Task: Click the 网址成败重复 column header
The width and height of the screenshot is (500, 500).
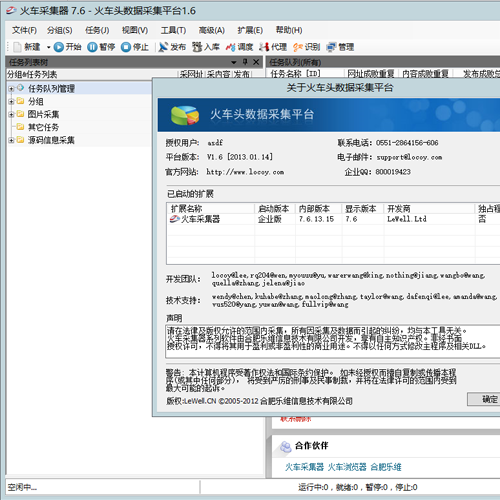Action: point(371,74)
